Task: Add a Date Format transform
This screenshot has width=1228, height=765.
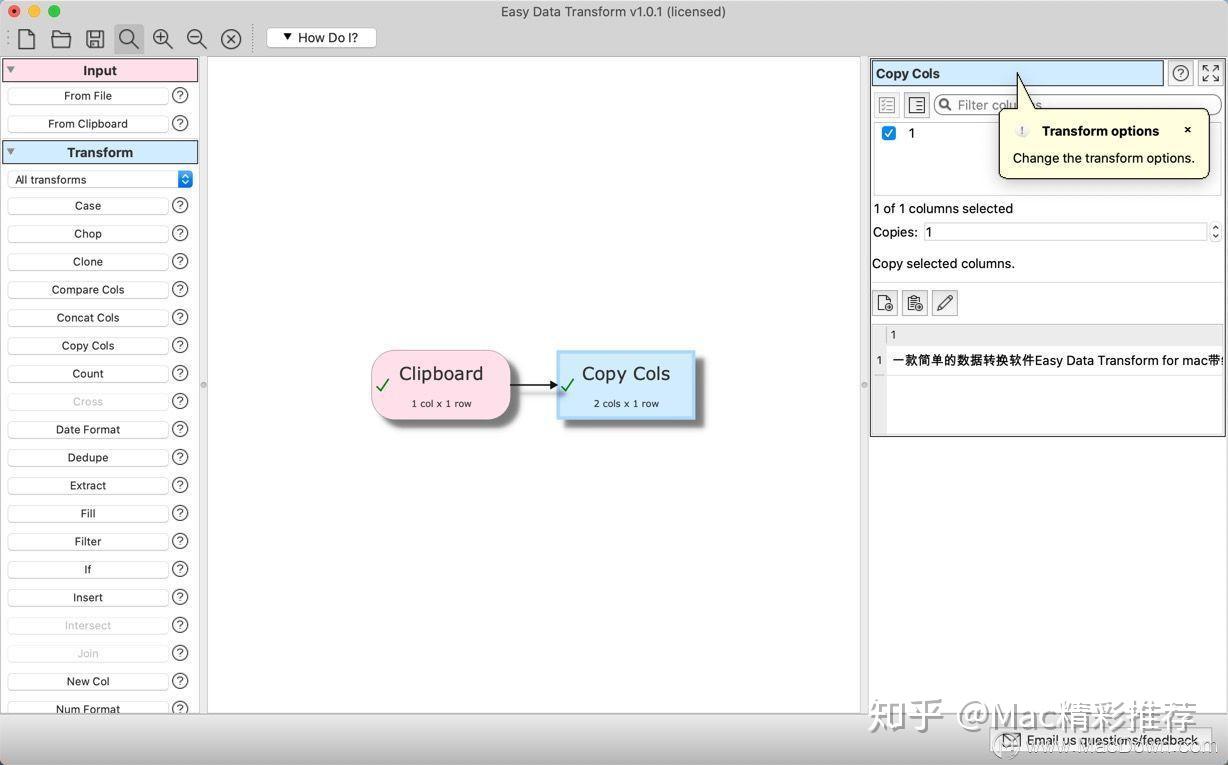Action: point(88,430)
